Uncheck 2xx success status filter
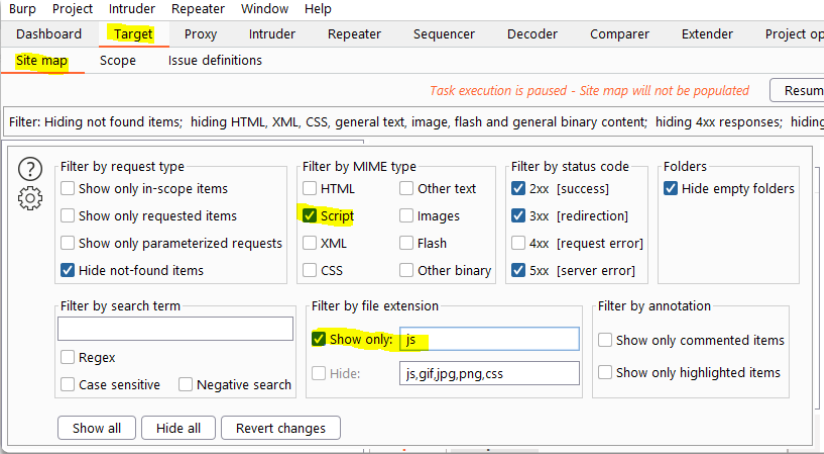 tap(518, 188)
